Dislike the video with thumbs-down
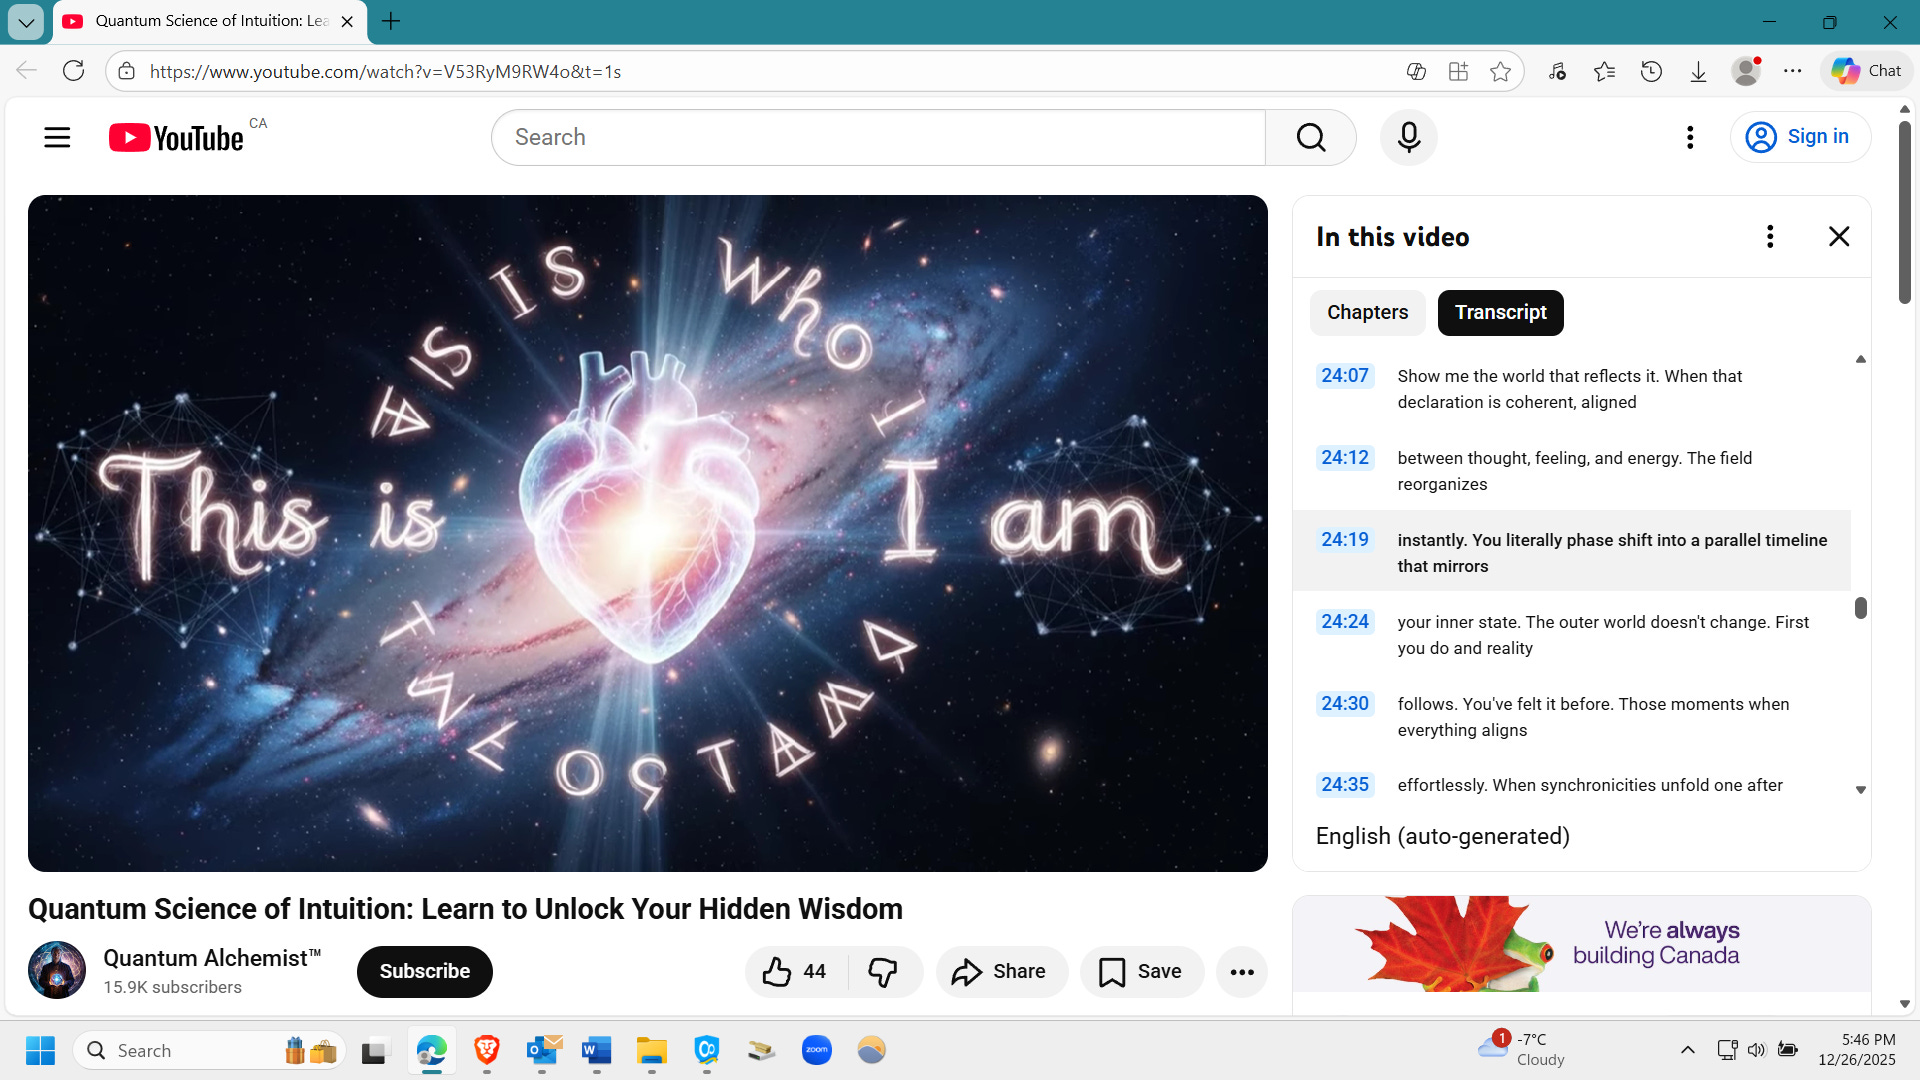This screenshot has width=1920, height=1080. pyautogui.click(x=883, y=971)
